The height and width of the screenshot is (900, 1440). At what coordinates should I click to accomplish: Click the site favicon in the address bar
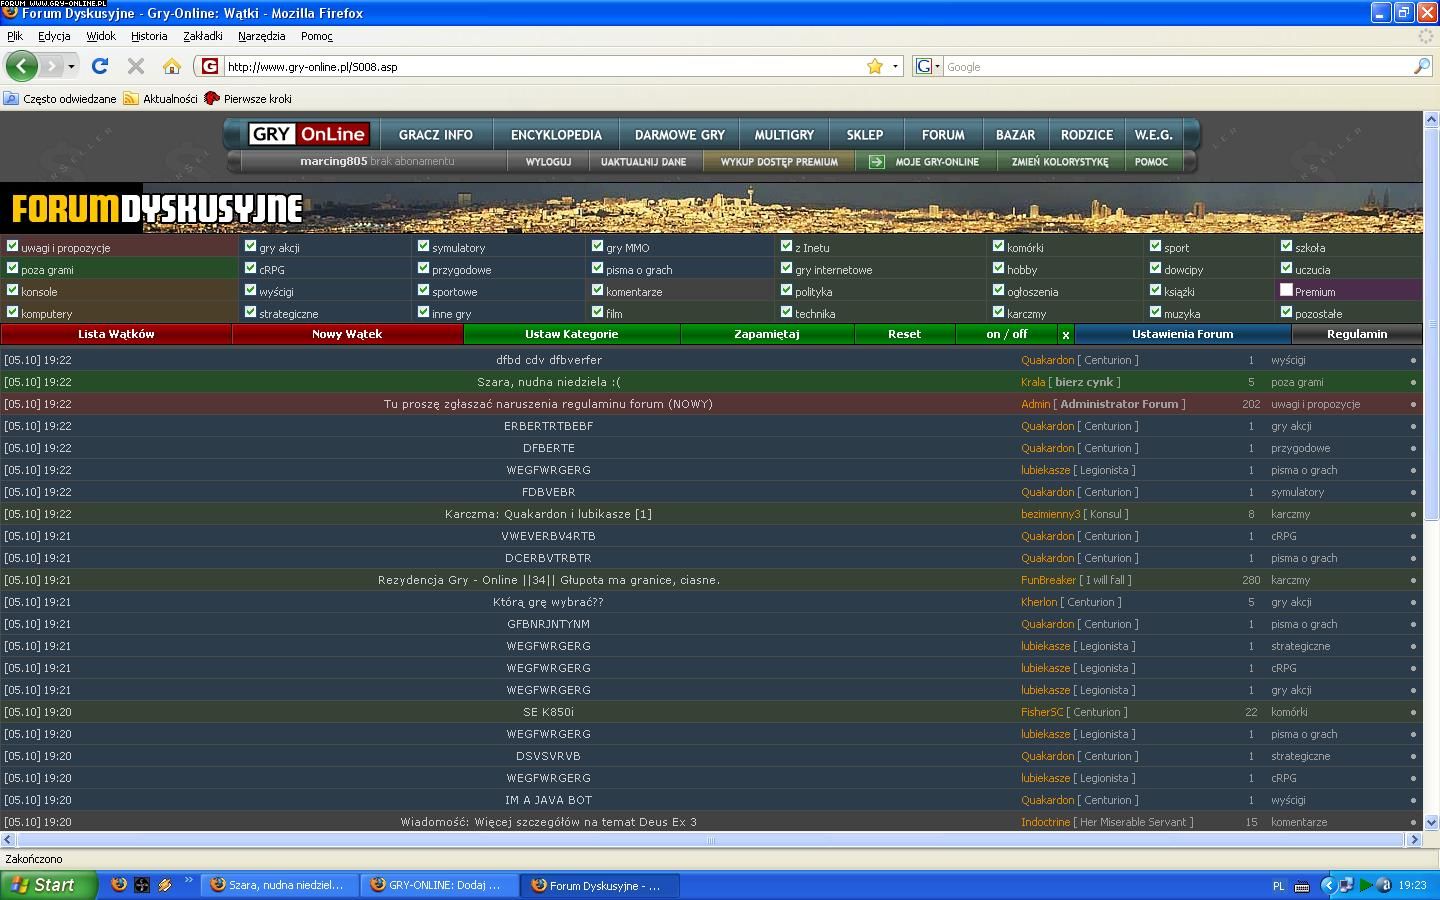[209, 66]
